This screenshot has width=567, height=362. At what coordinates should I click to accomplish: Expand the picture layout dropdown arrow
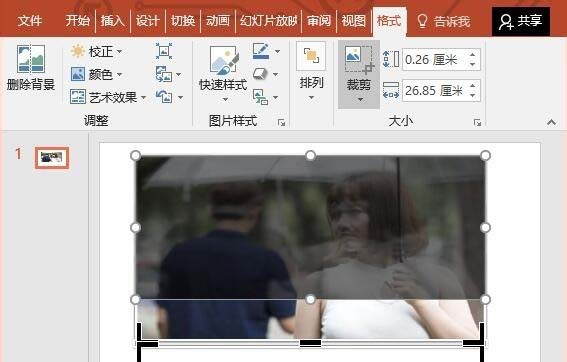[x=276, y=97]
